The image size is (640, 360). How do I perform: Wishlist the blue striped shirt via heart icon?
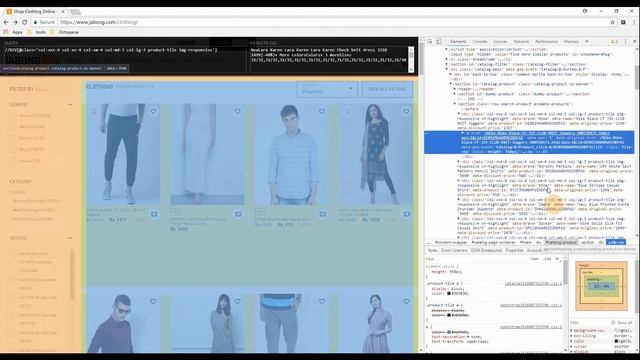322,111
